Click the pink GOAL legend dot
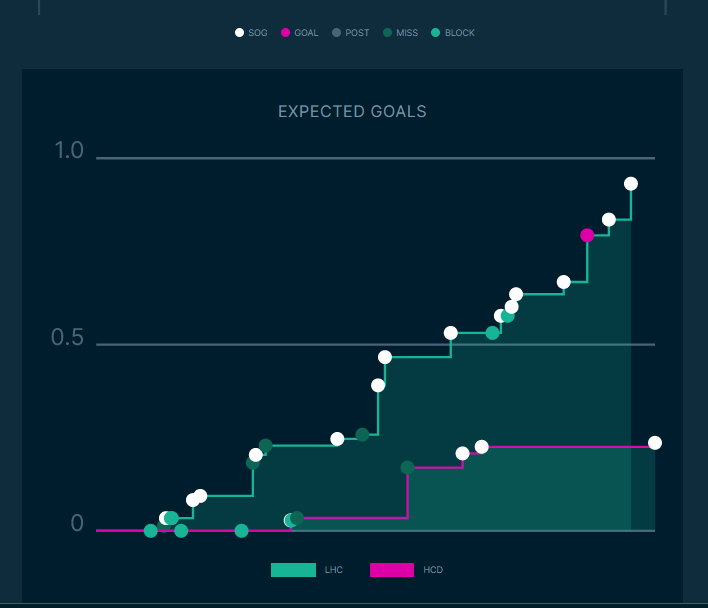 (x=286, y=33)
